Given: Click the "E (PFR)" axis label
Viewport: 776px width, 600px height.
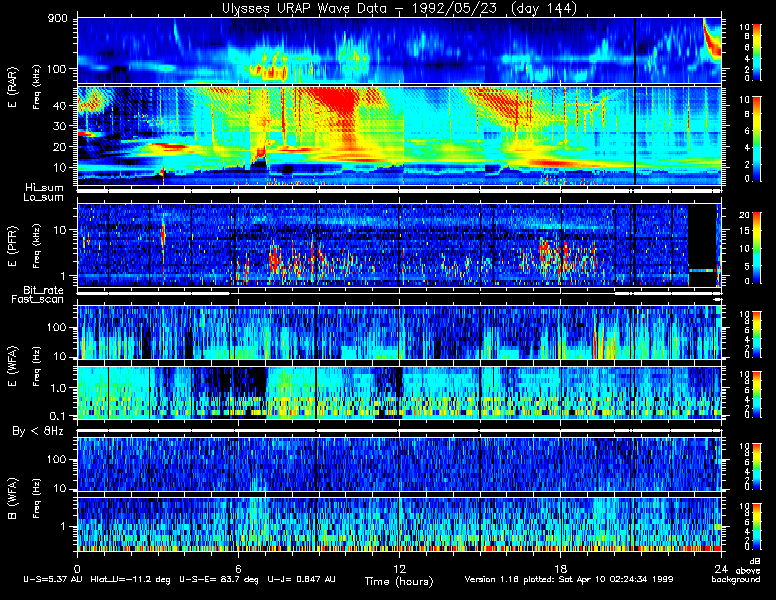Looking at the screenshot, I should [12, 246].
